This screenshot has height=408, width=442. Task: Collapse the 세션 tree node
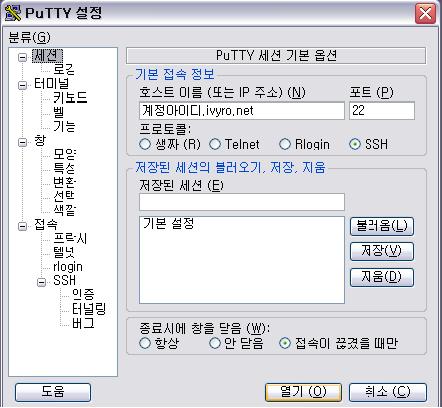(x=22, y=57)
